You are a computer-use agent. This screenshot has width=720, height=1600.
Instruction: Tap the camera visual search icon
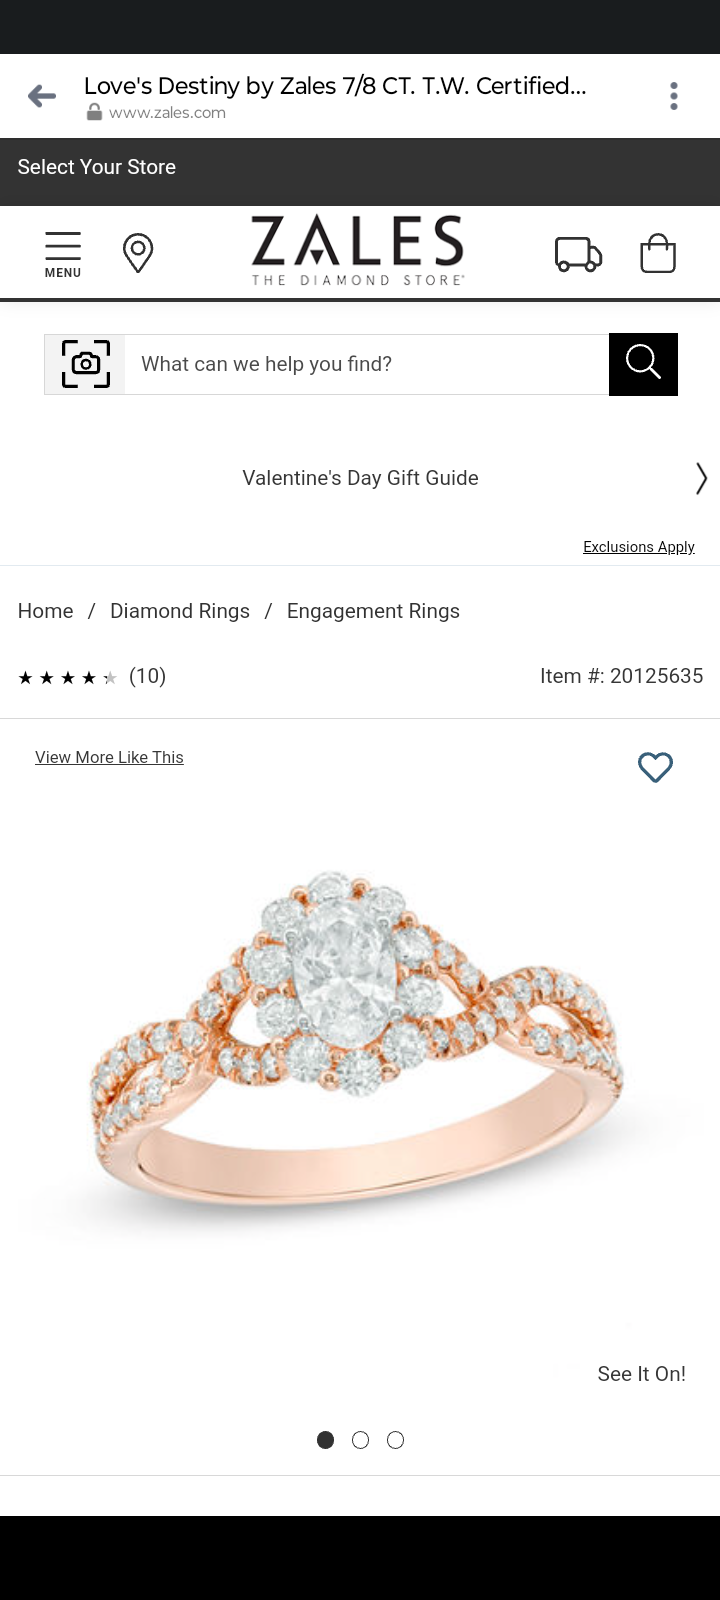[86, 364]
